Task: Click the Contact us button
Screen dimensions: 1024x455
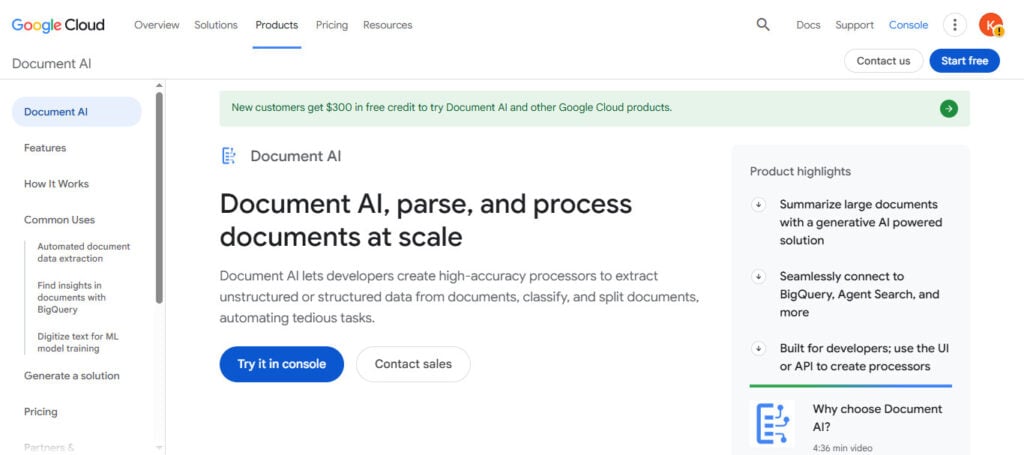Action: click(884, 61)
